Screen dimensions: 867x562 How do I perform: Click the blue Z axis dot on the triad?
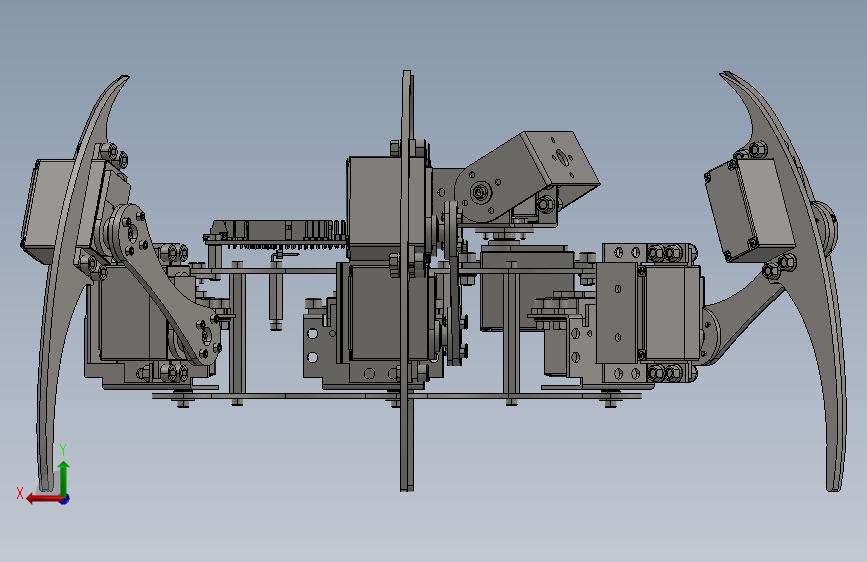coord(65,499)
